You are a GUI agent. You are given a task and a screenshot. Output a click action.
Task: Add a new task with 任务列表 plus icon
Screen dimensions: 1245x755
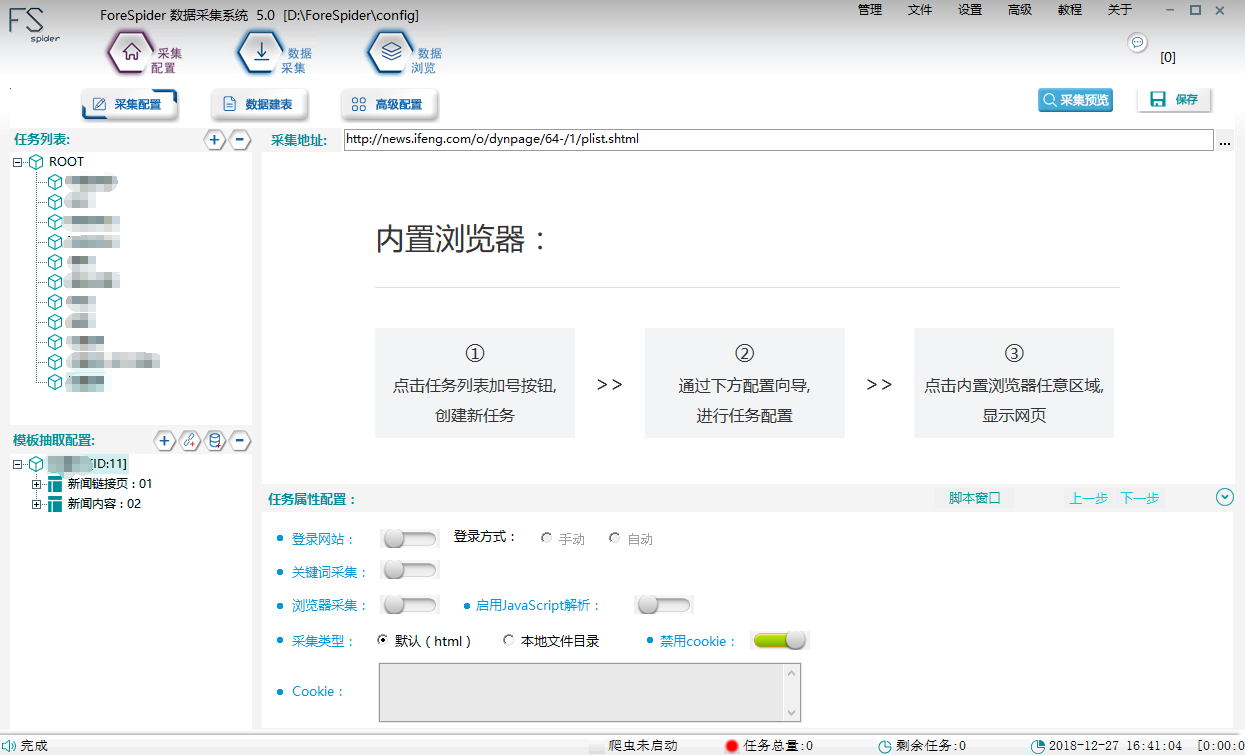pos(215,140)
